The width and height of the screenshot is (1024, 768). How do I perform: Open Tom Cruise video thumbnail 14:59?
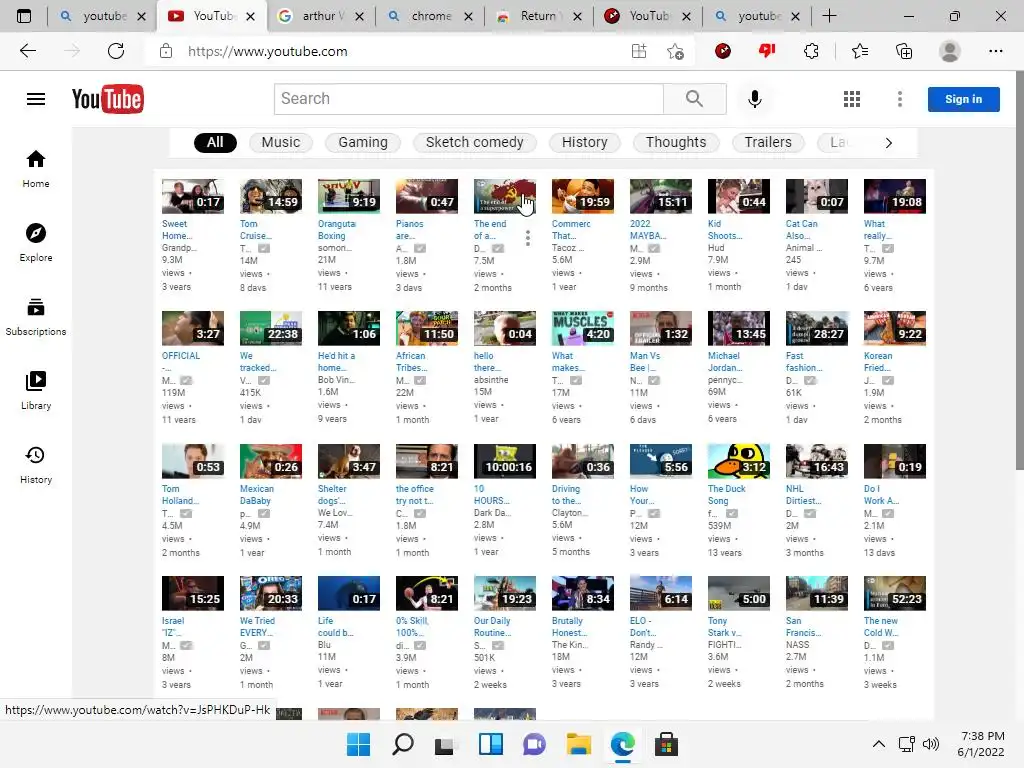pyautogui.click(x=271, y=197)
